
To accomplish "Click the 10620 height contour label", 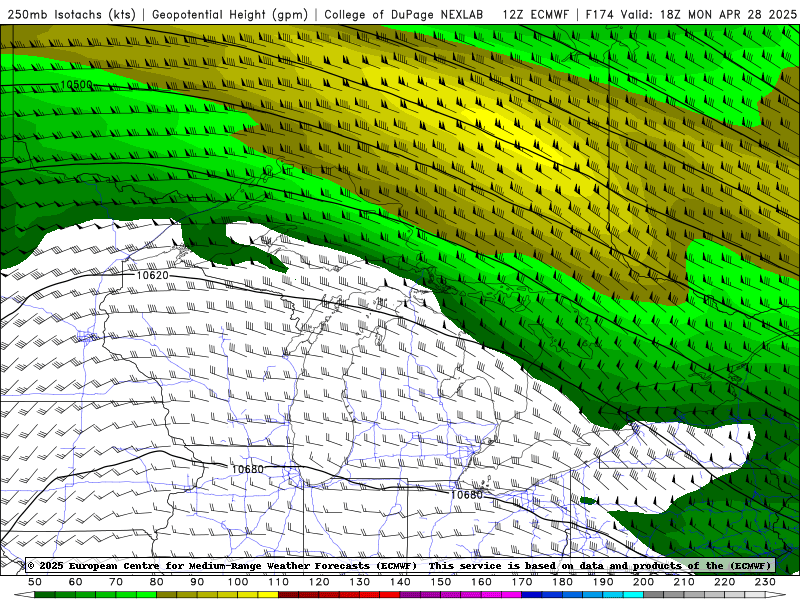I will (153, 276).
